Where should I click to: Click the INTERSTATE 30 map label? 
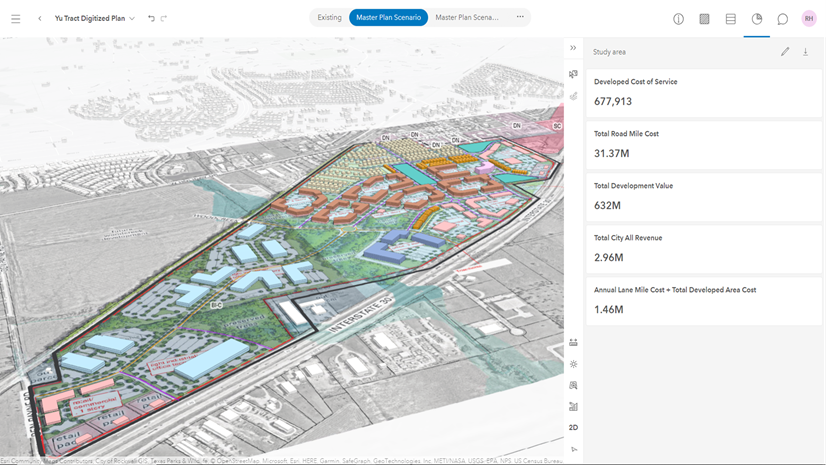(361, 314)
